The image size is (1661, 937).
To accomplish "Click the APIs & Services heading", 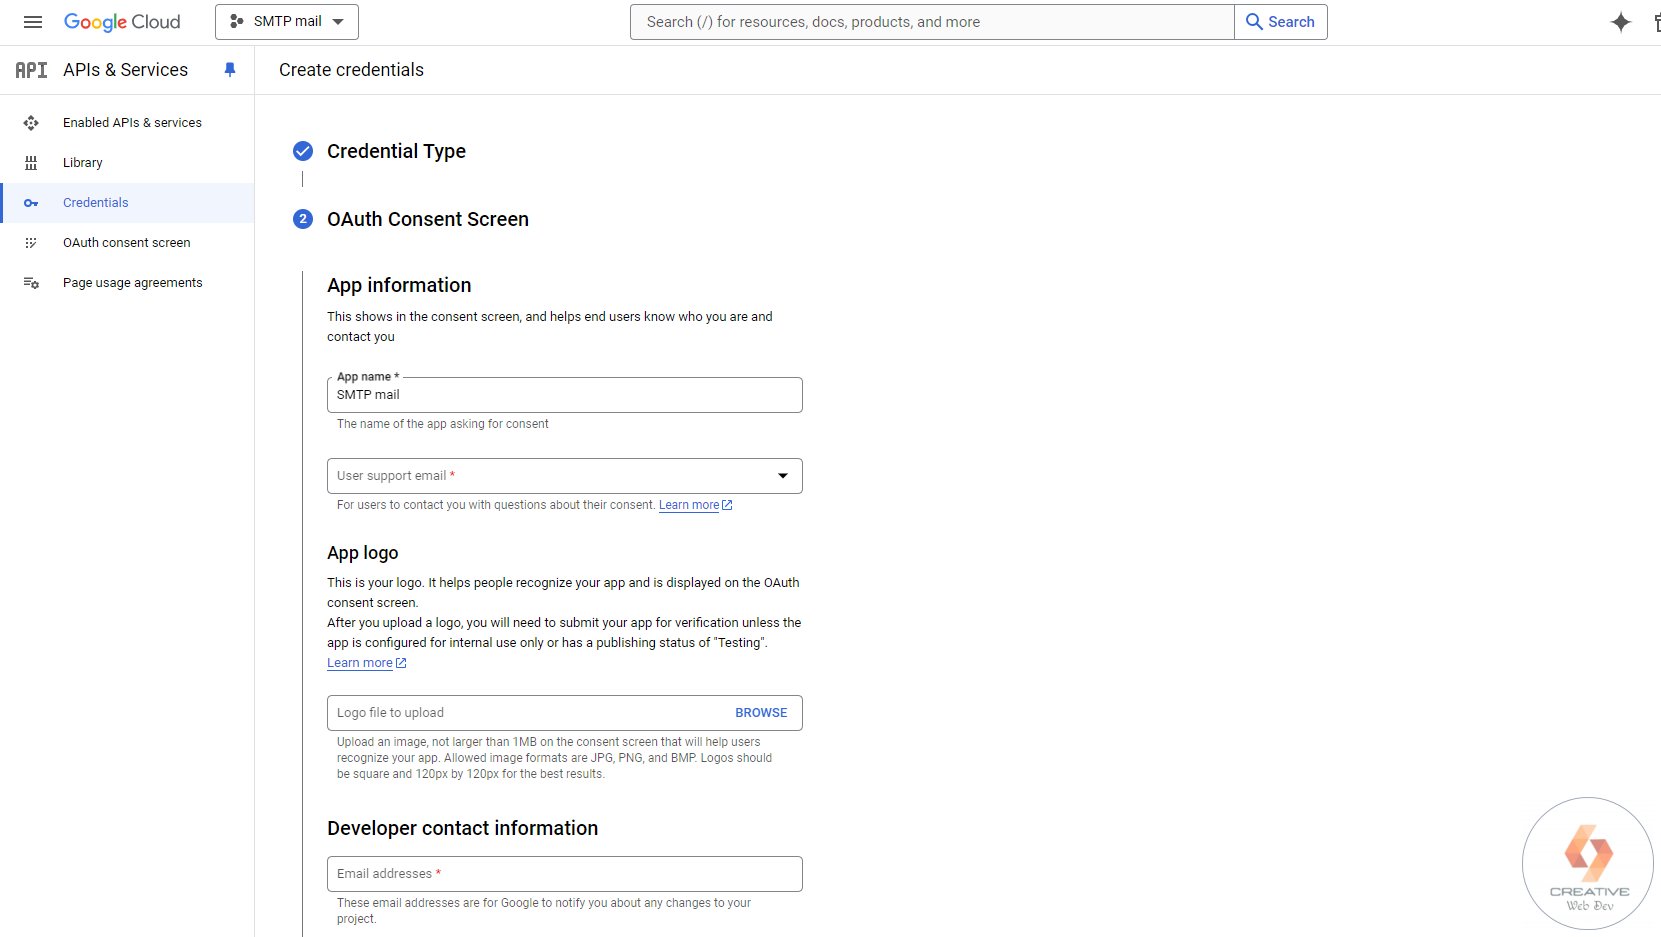I will (125, 70).
